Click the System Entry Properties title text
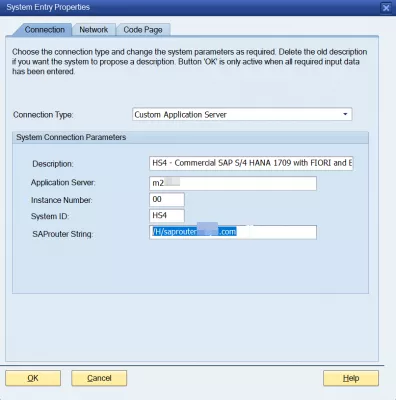396x400 pixels. 48,7
